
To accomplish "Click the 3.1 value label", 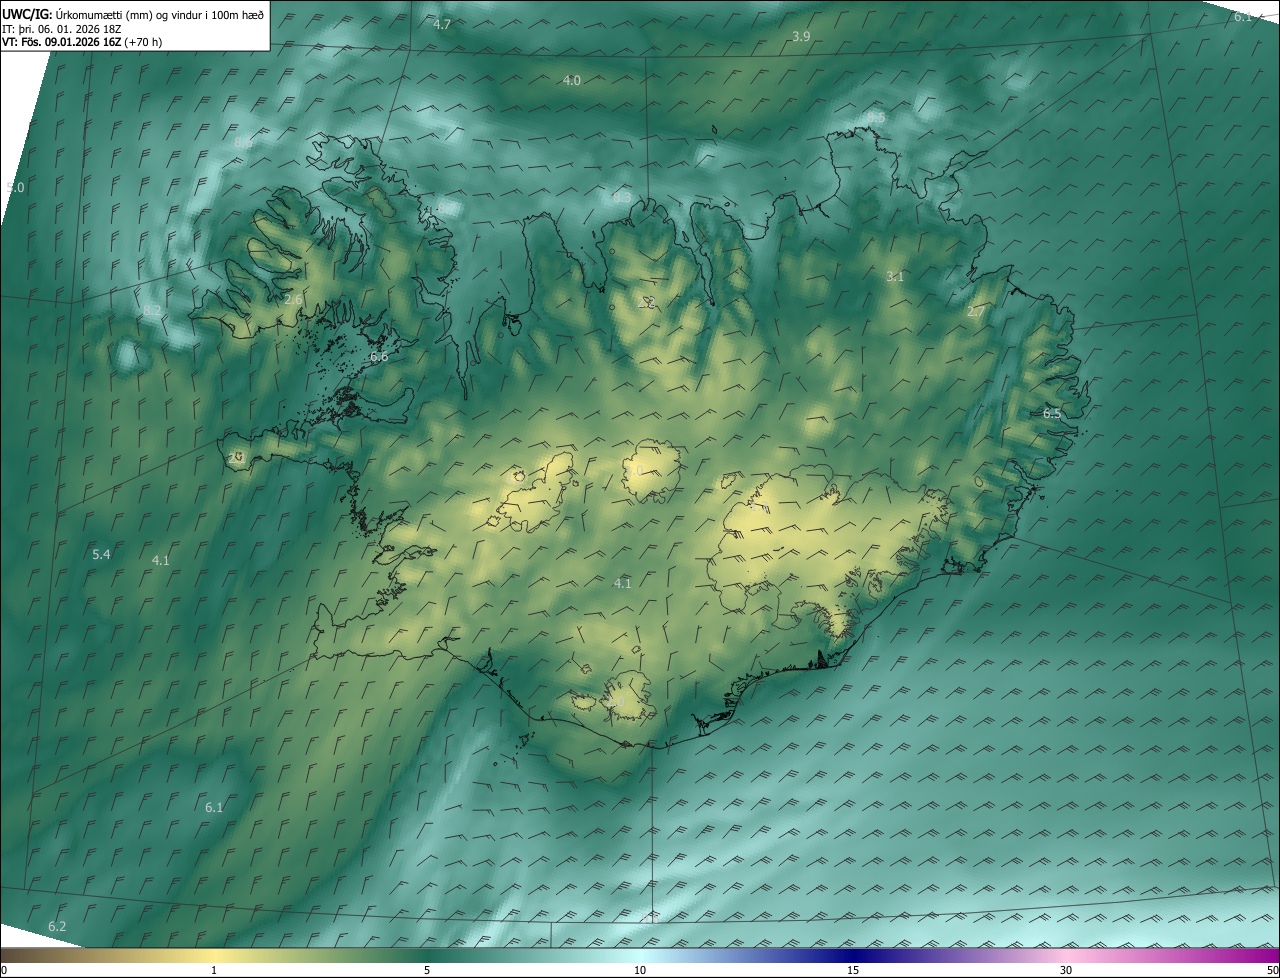I will (x=895, y=277).
